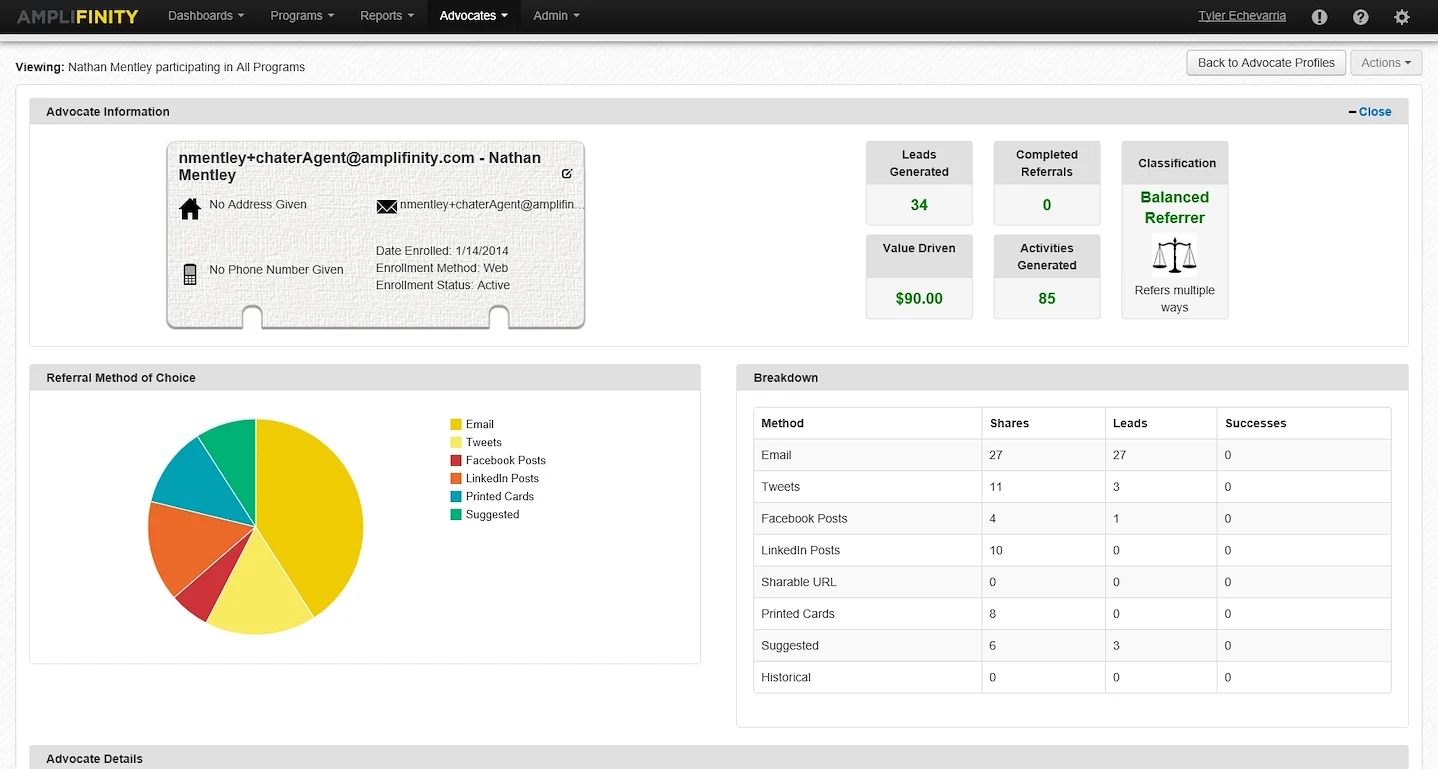The height and width of the screenshot is (769, 1438).
Task: Click the balanced scales classification icon
Action: coord(1174,255)
